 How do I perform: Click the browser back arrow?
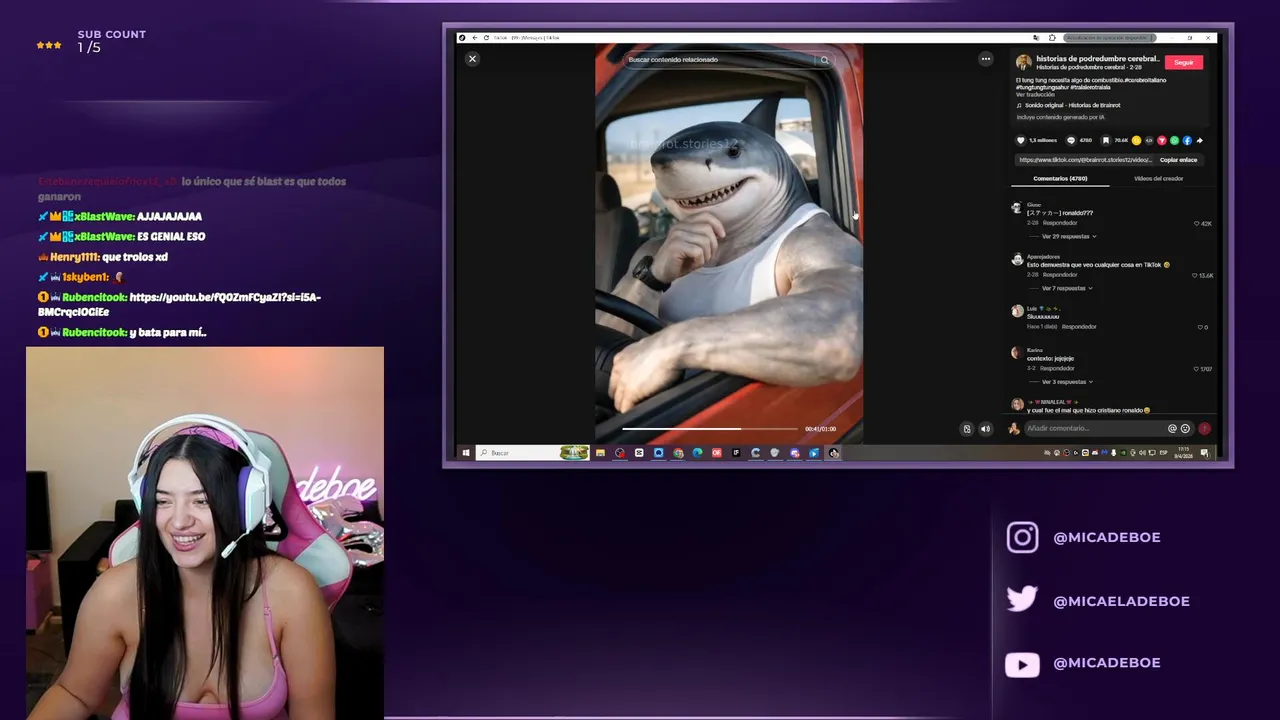click(474, 38)
